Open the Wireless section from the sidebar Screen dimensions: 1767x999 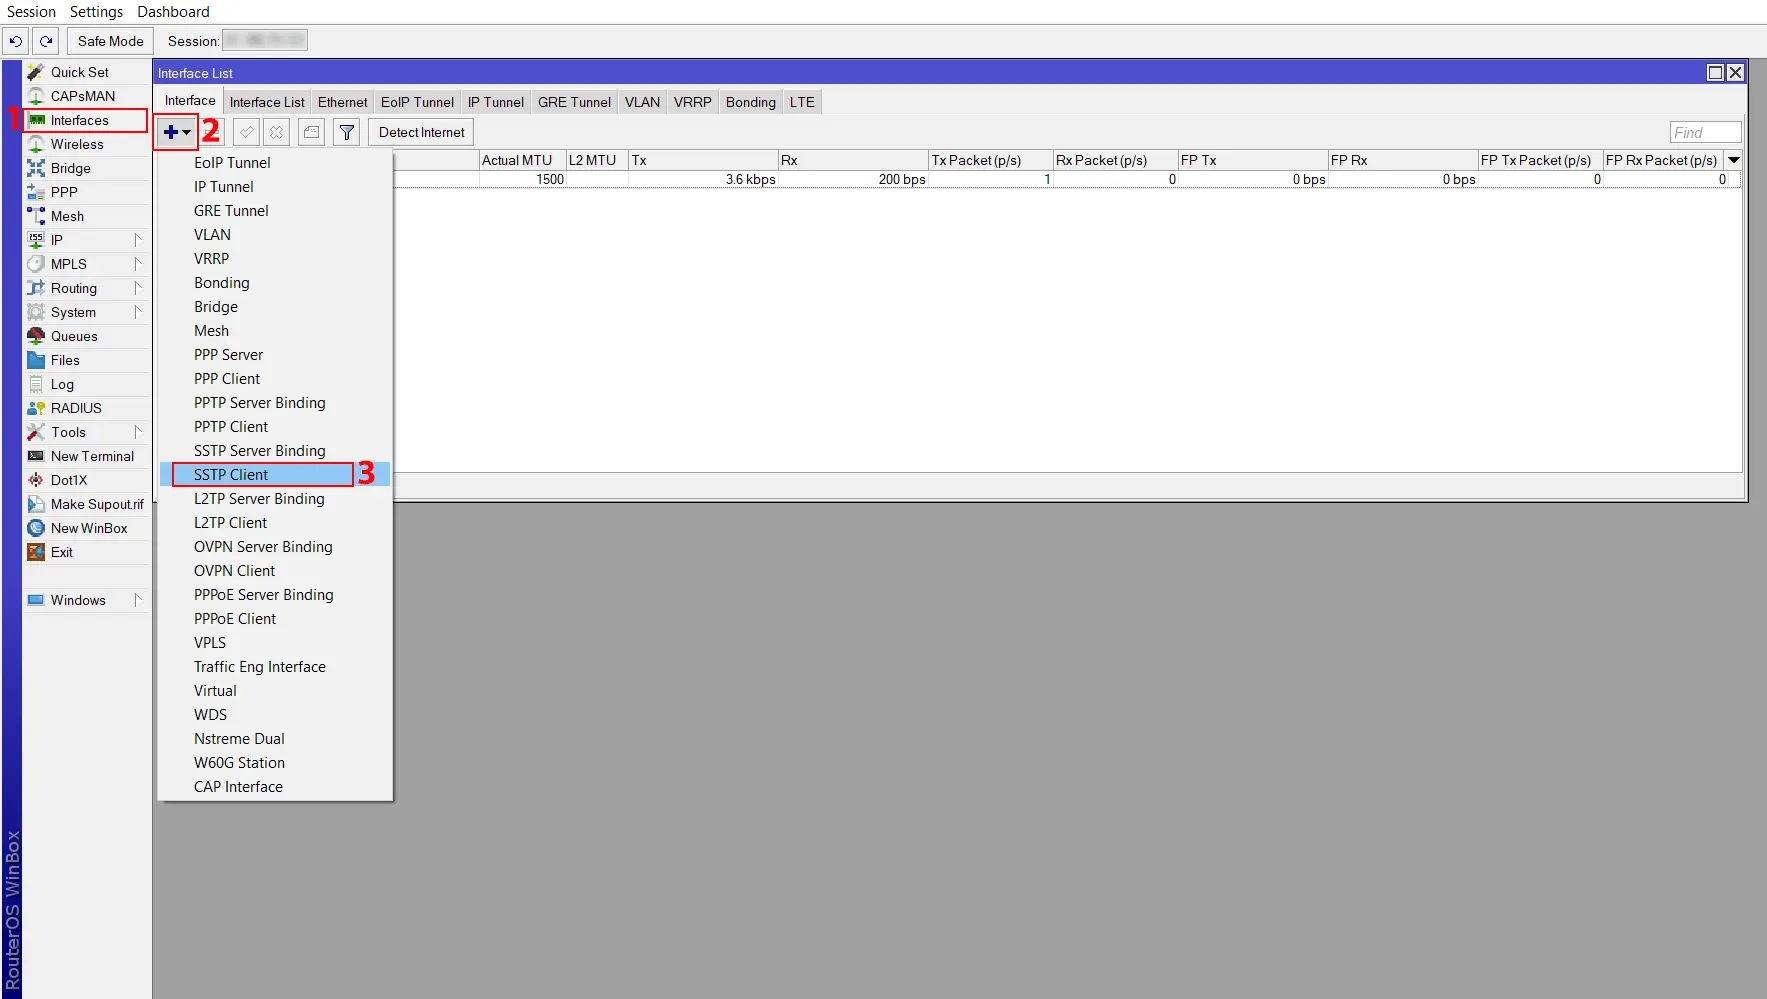(76, 144)
